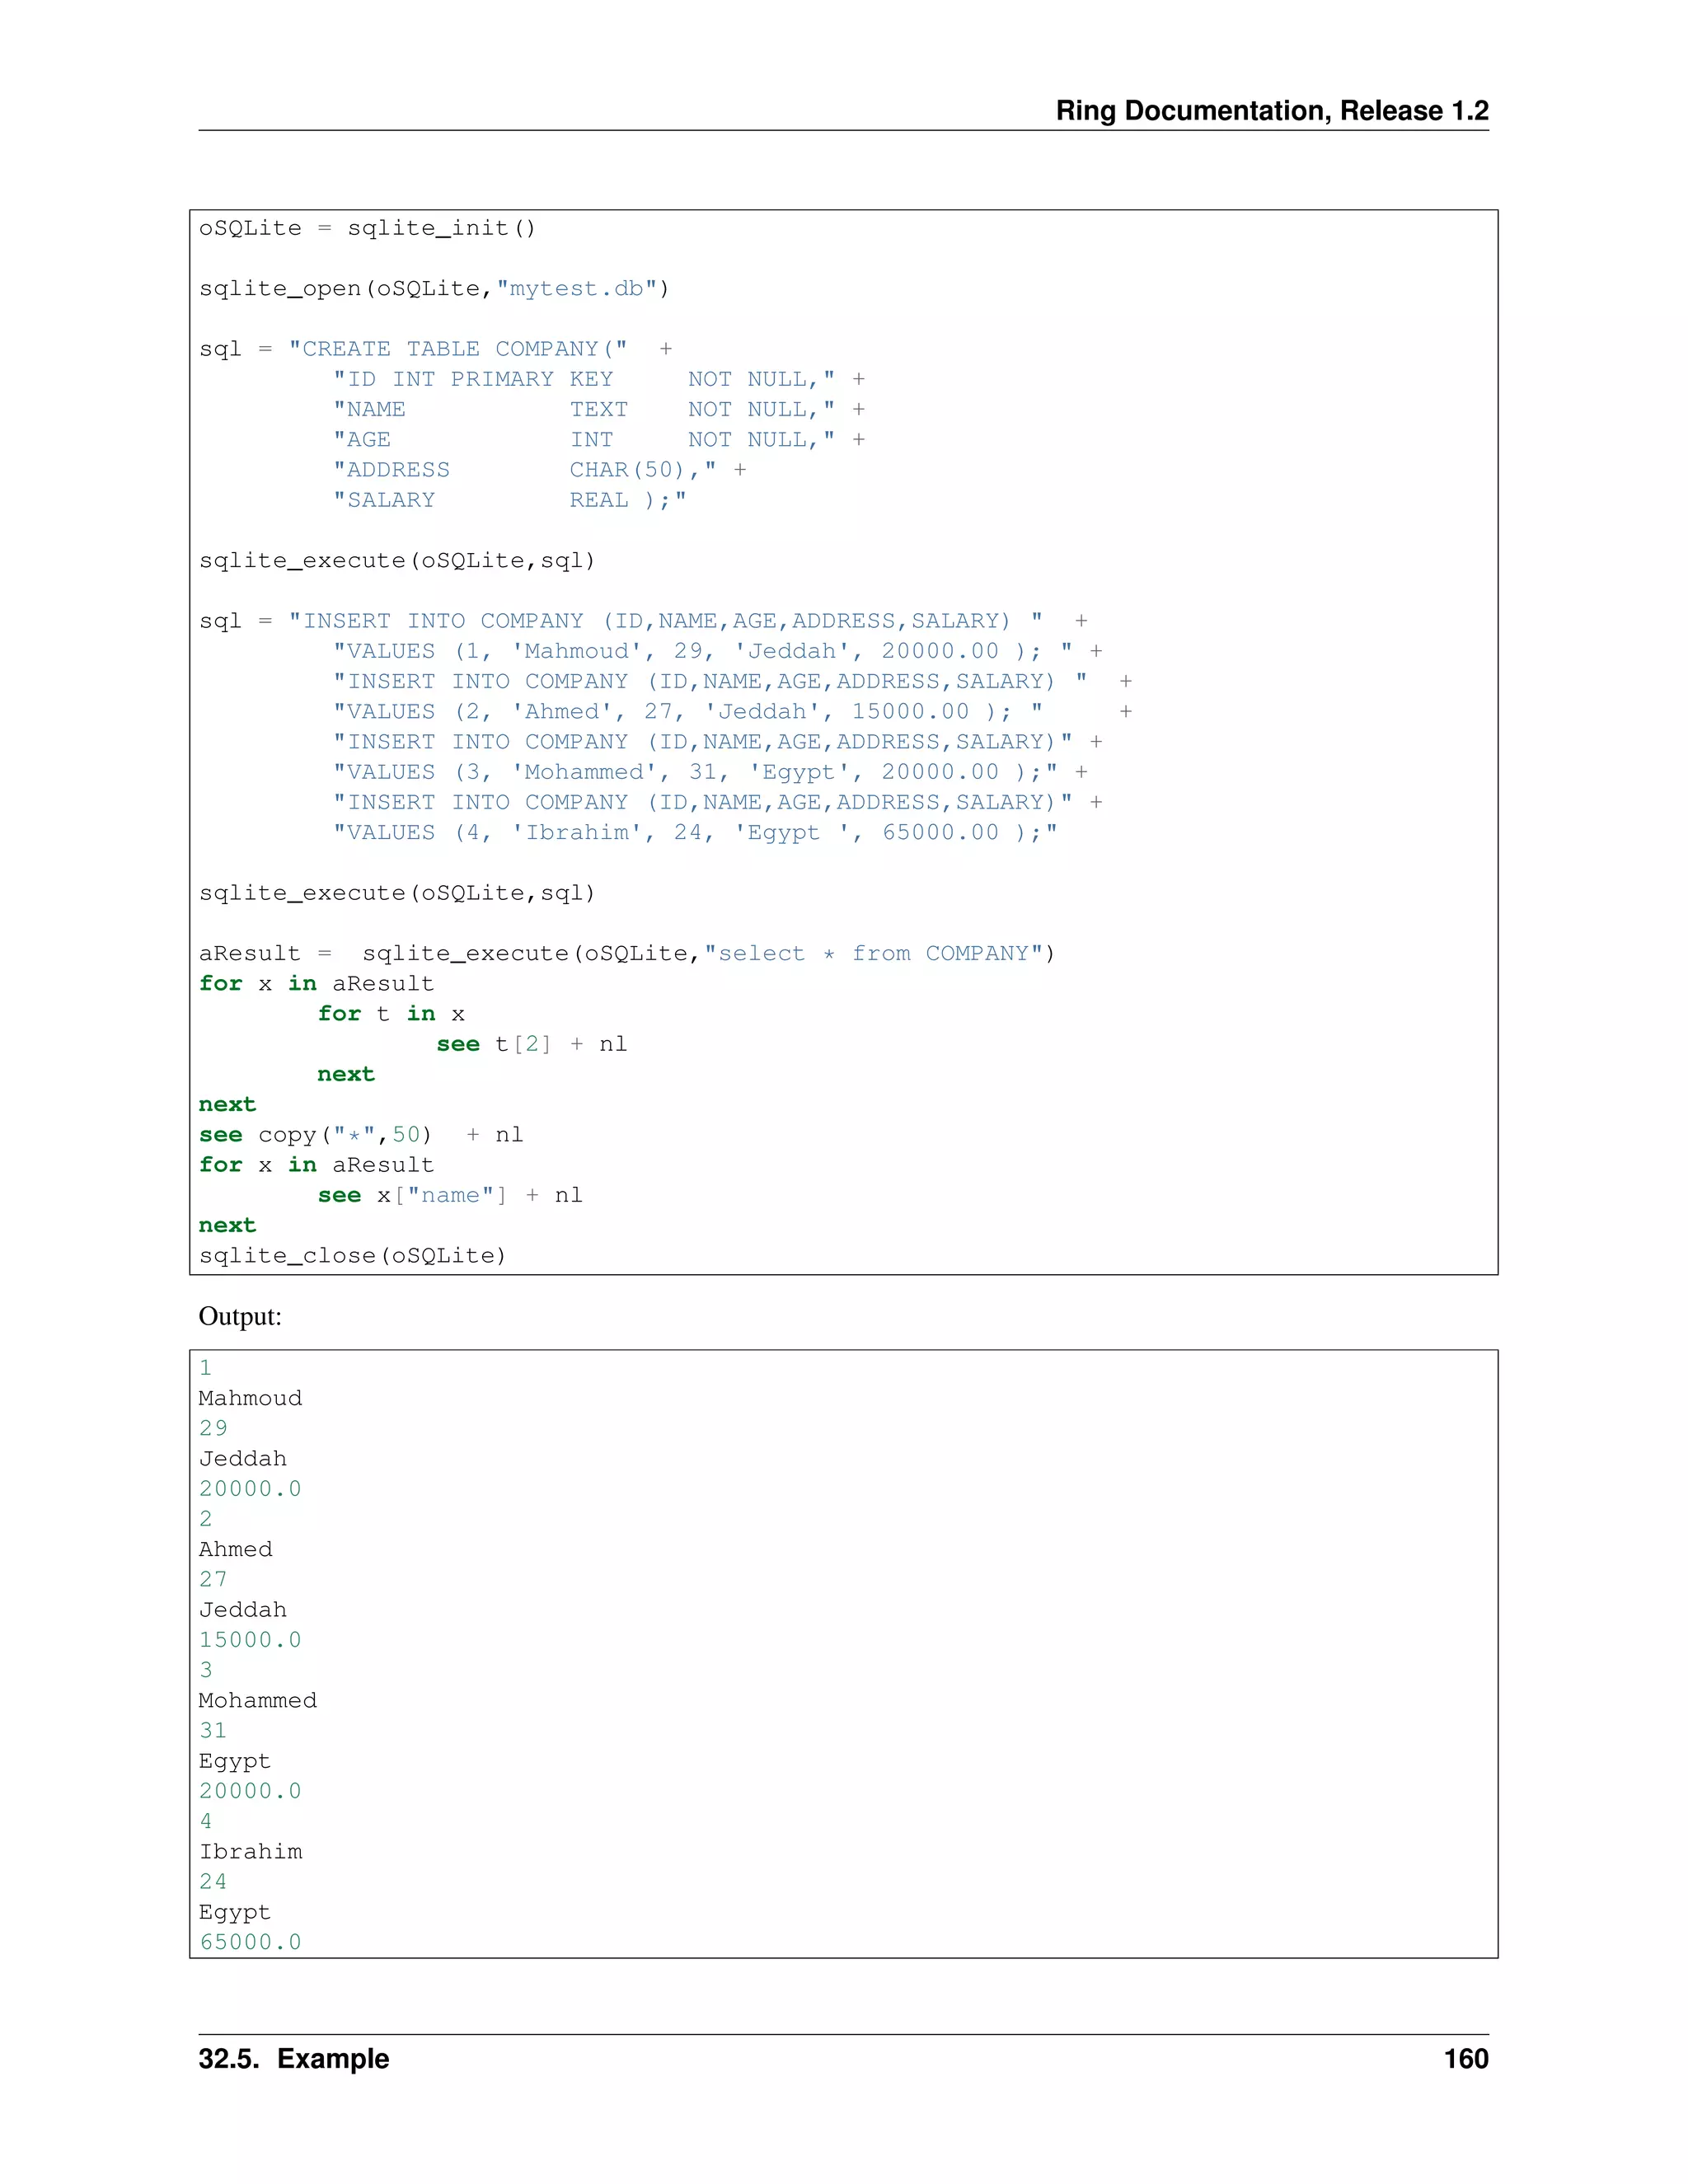Click the '15000.0' output value
Viewport: 1688px width, 2184px height.
250,1640
